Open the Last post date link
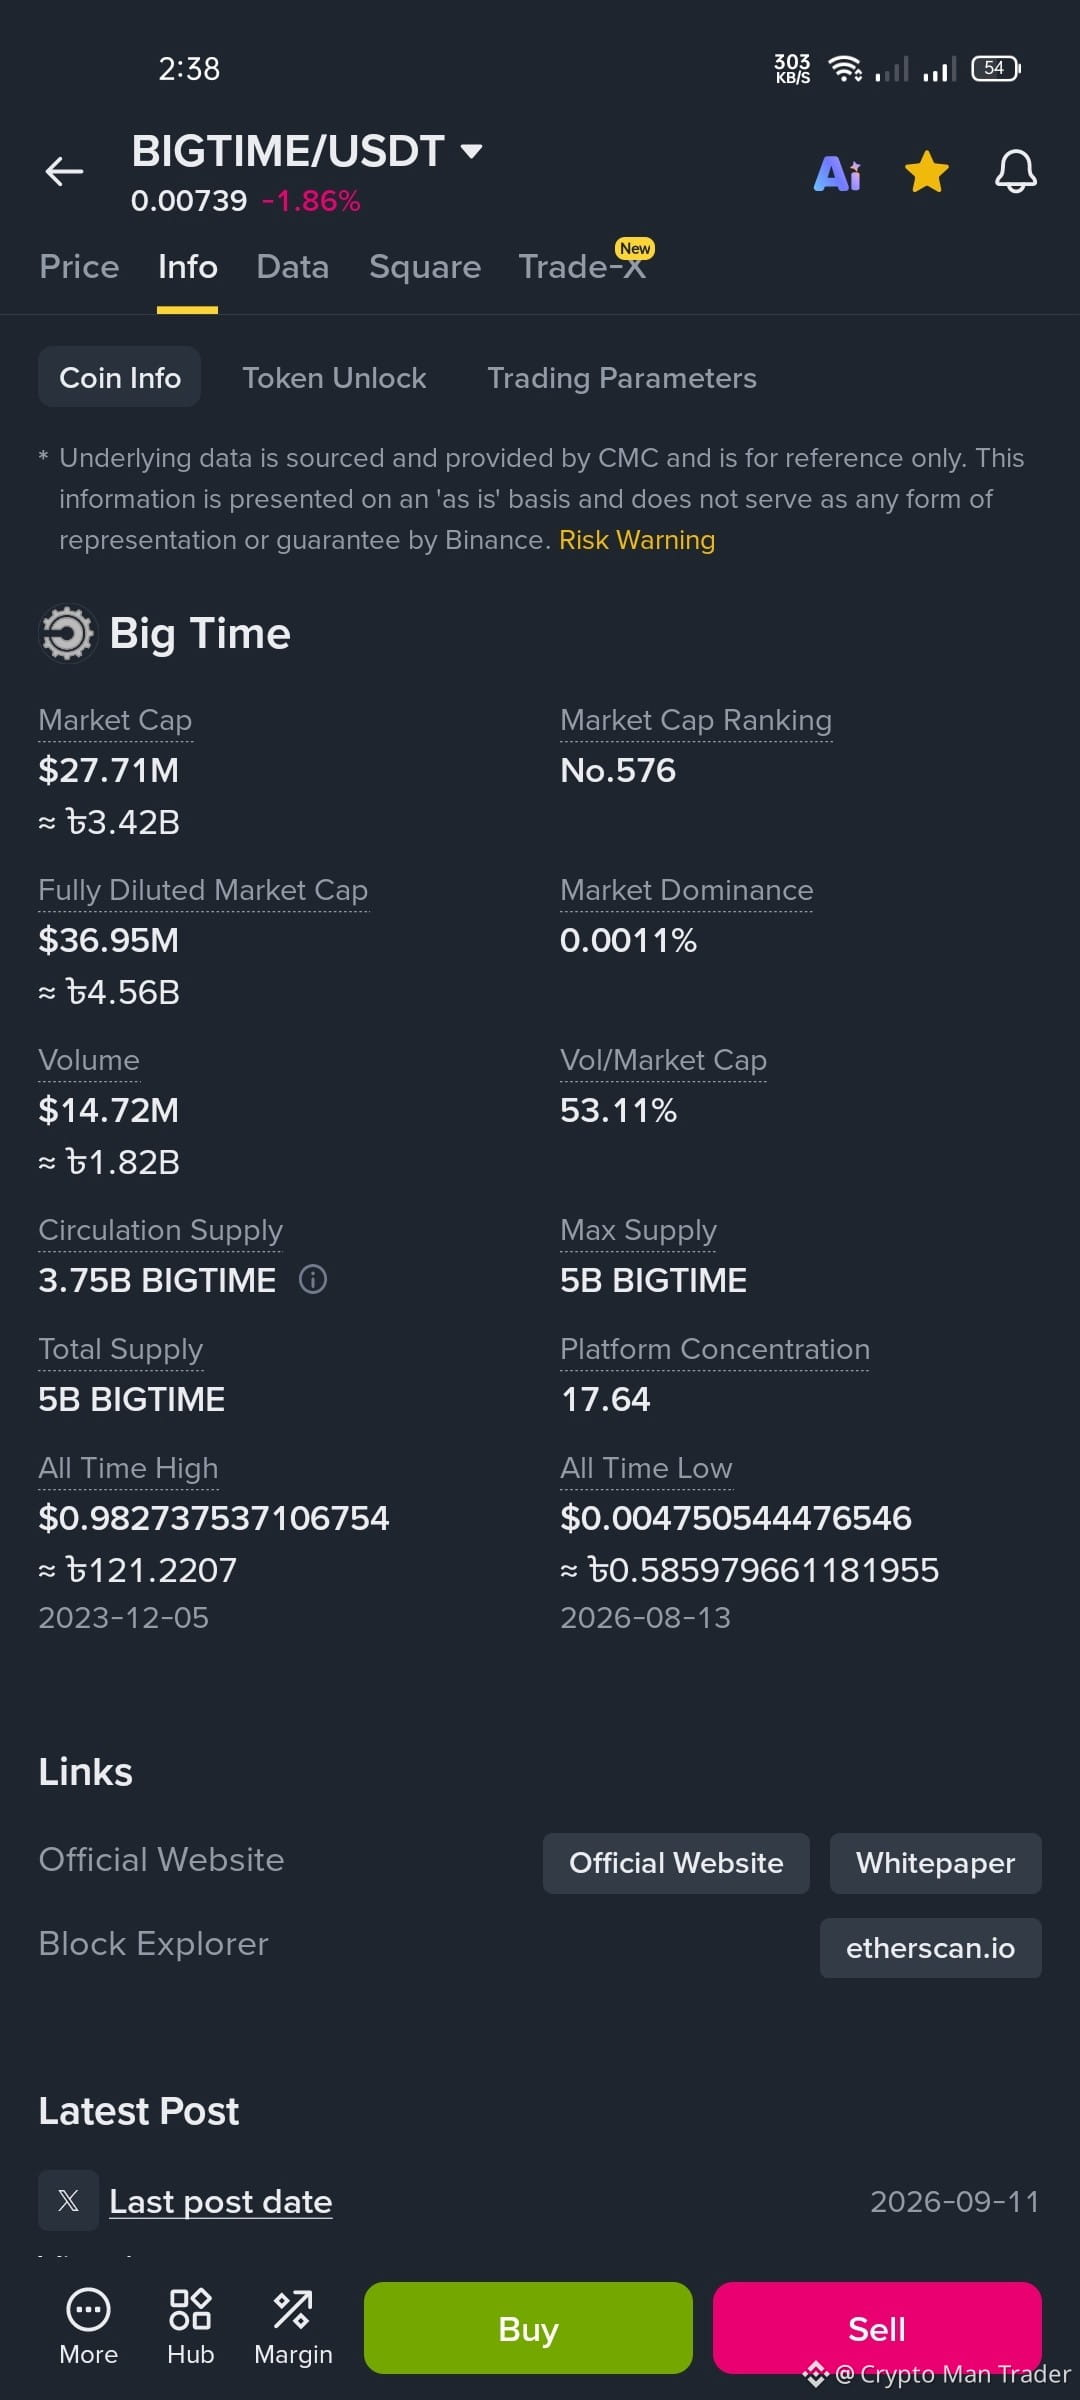This screenshot has height=2400, width=1080. 220,2202
